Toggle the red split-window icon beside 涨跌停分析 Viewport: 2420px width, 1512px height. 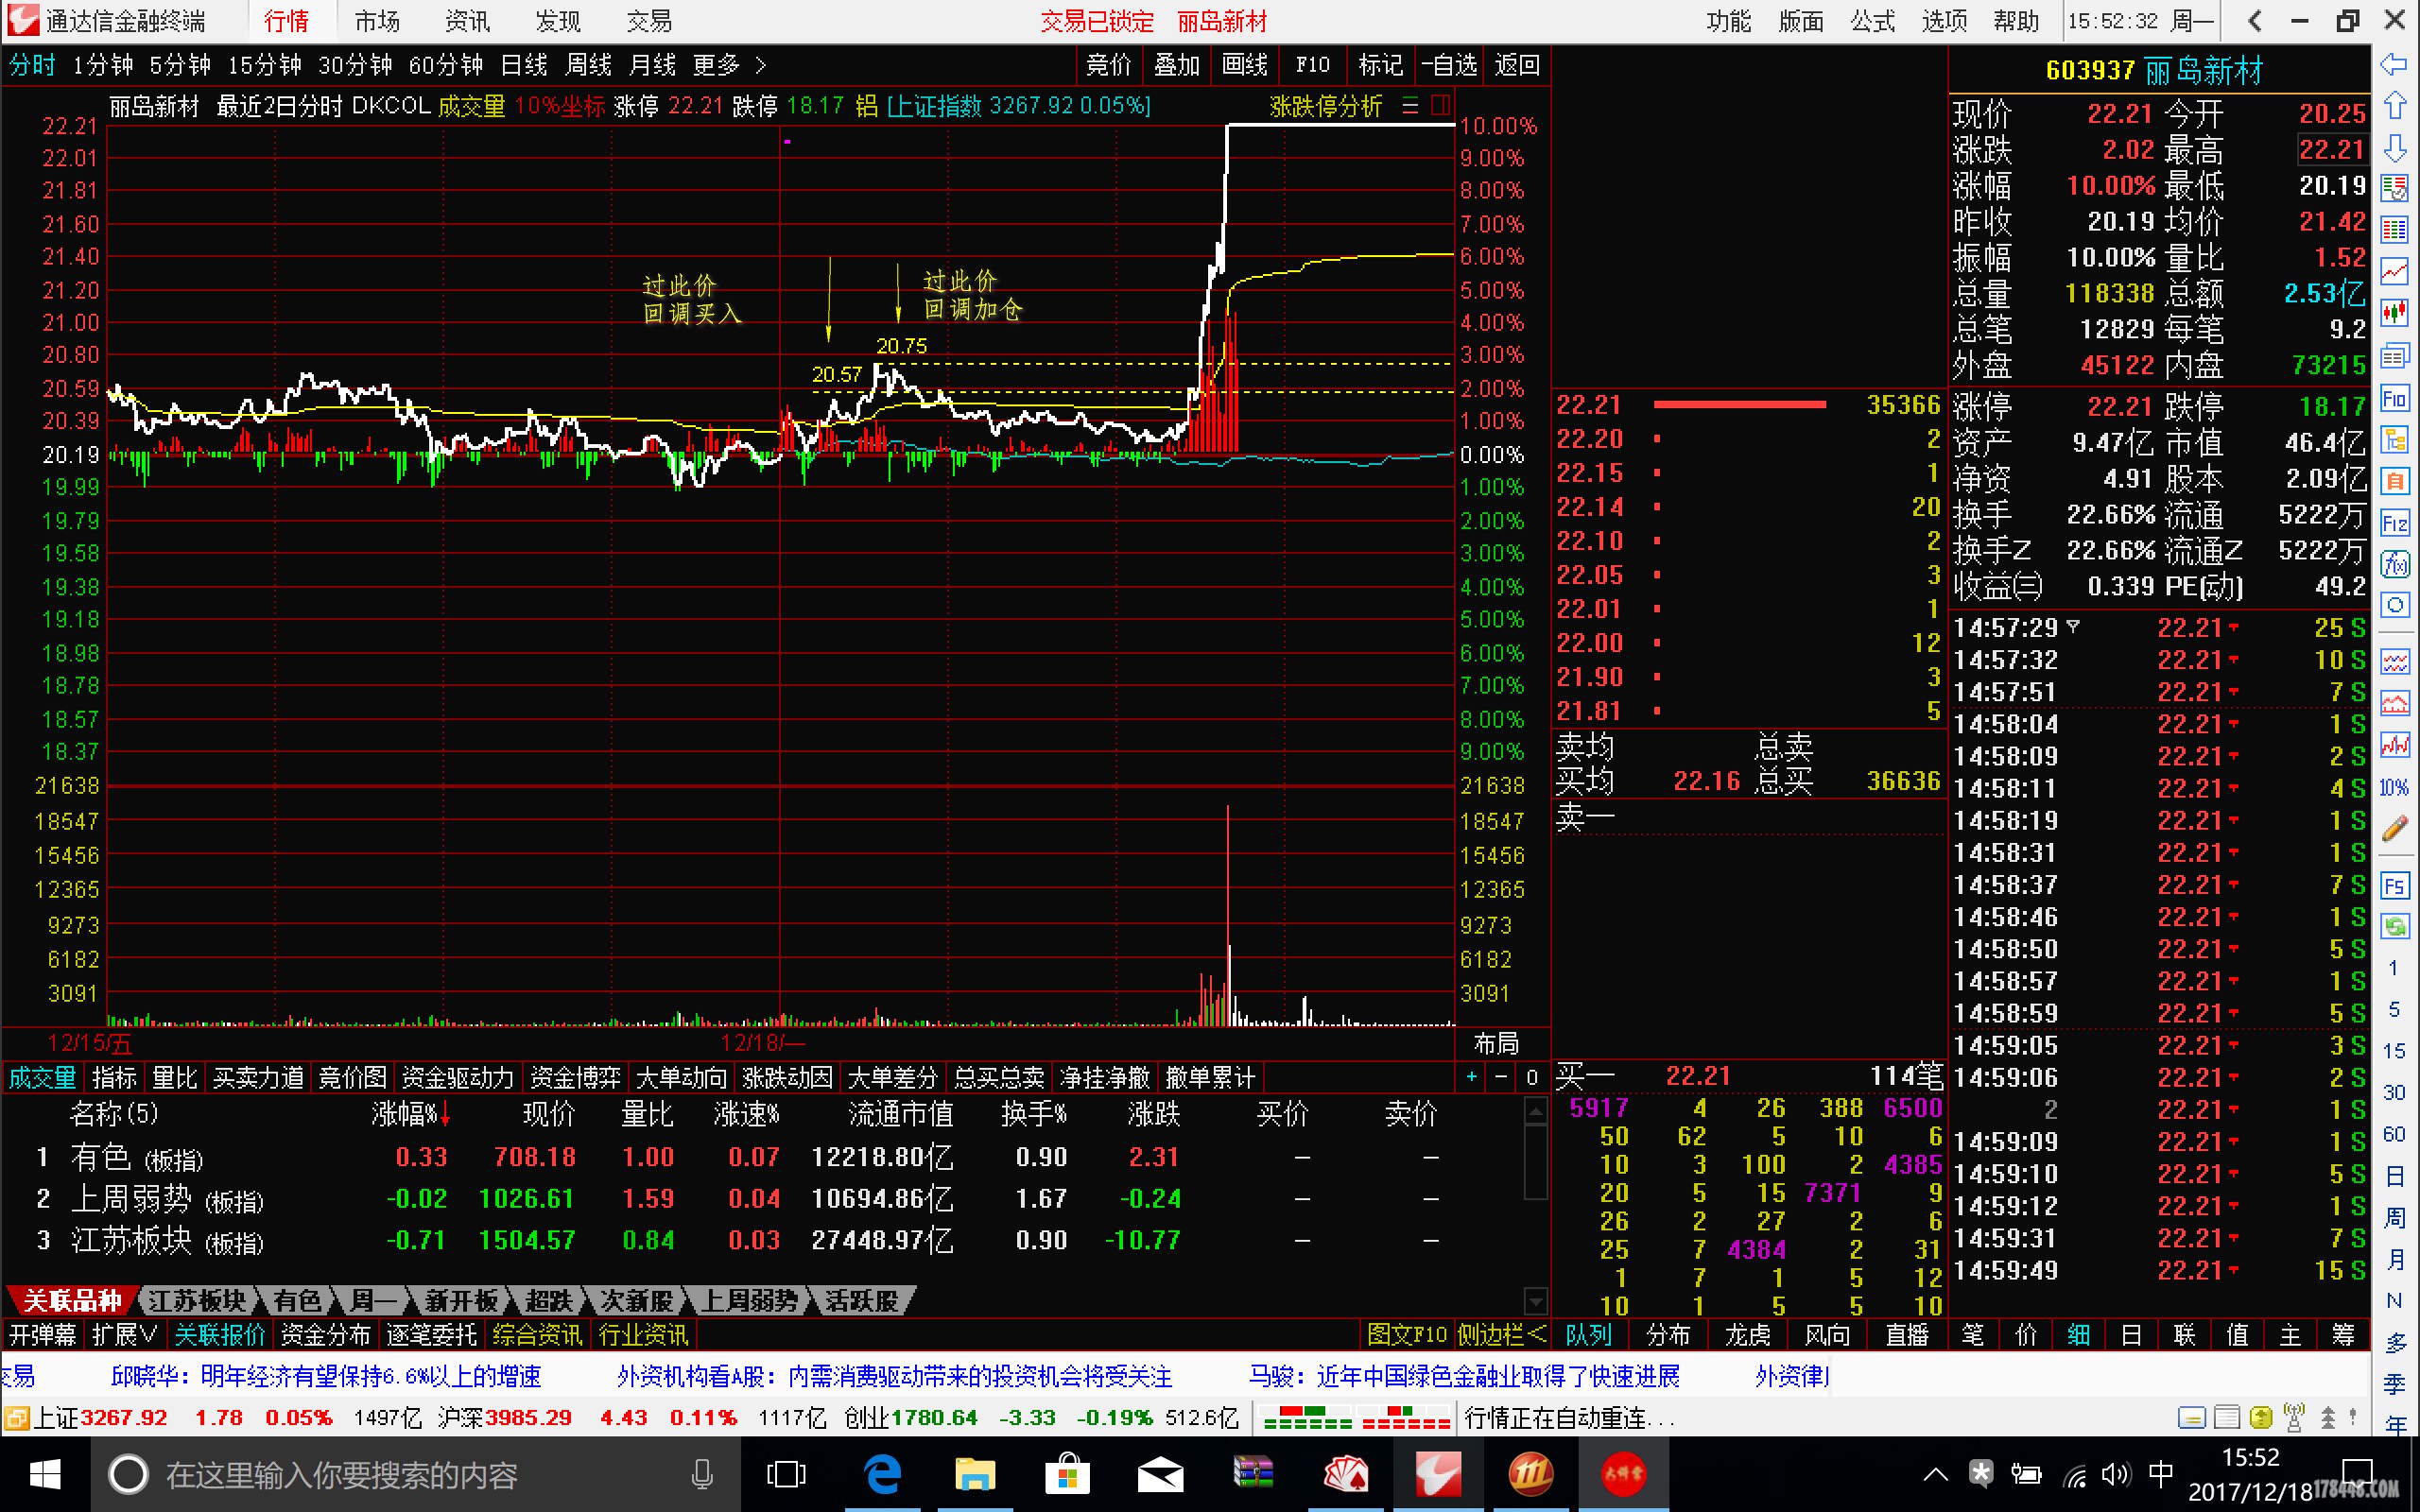[x=1441, y=105]
